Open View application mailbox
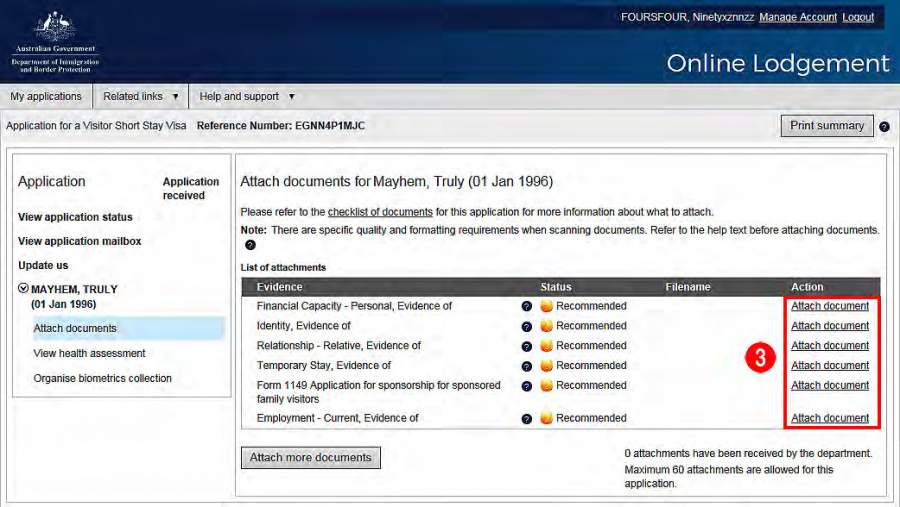900x507 pixels. [79, 241]
